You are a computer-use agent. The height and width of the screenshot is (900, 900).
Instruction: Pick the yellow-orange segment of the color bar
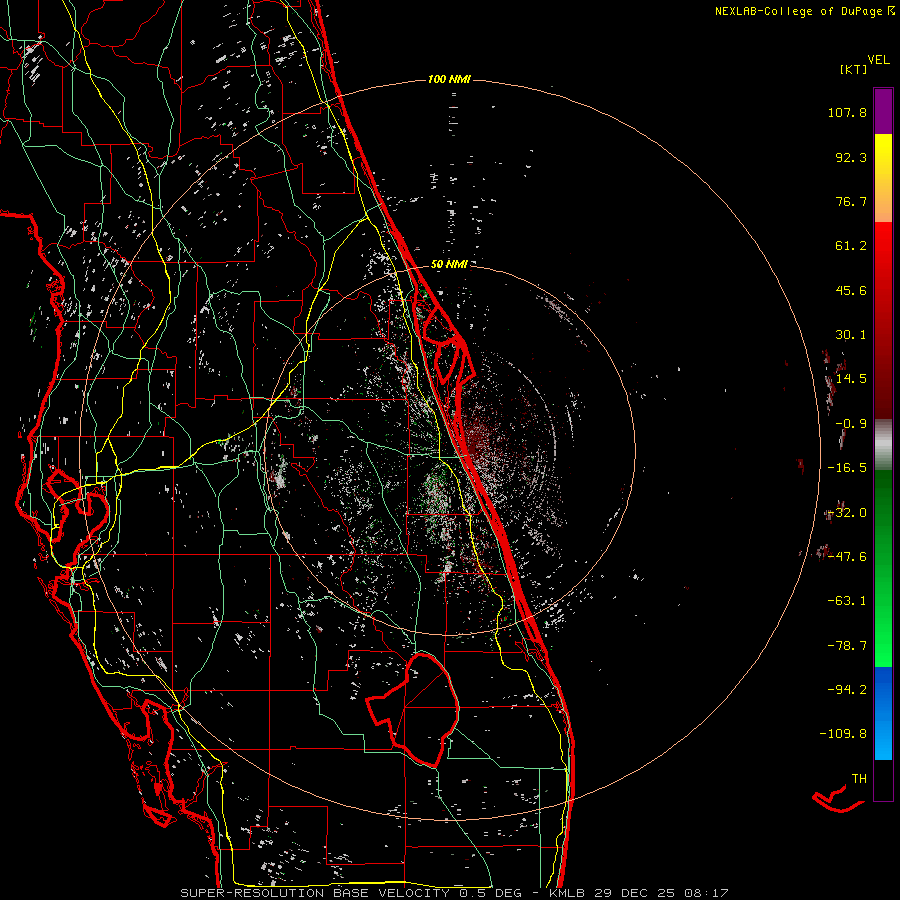coord(883,178)
